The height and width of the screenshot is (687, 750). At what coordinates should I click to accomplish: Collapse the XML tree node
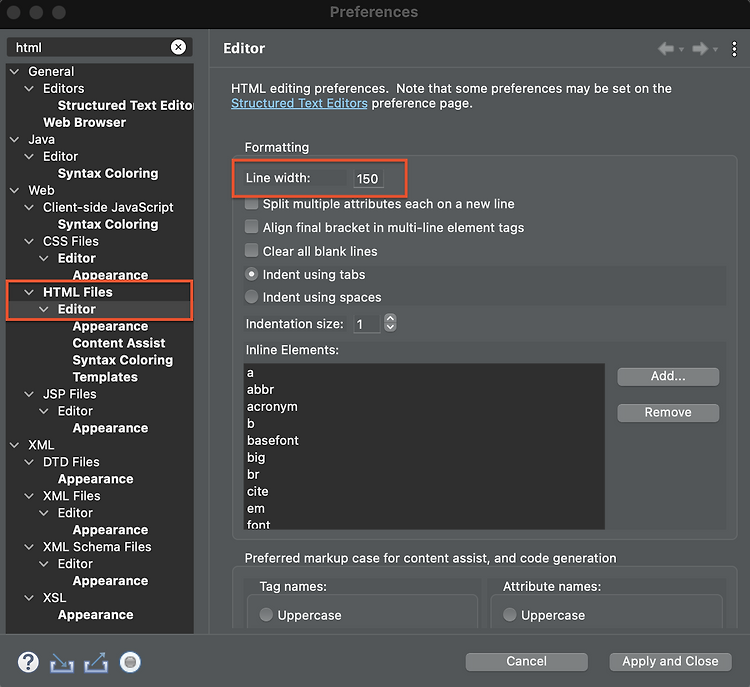click(x=15, y=444)
